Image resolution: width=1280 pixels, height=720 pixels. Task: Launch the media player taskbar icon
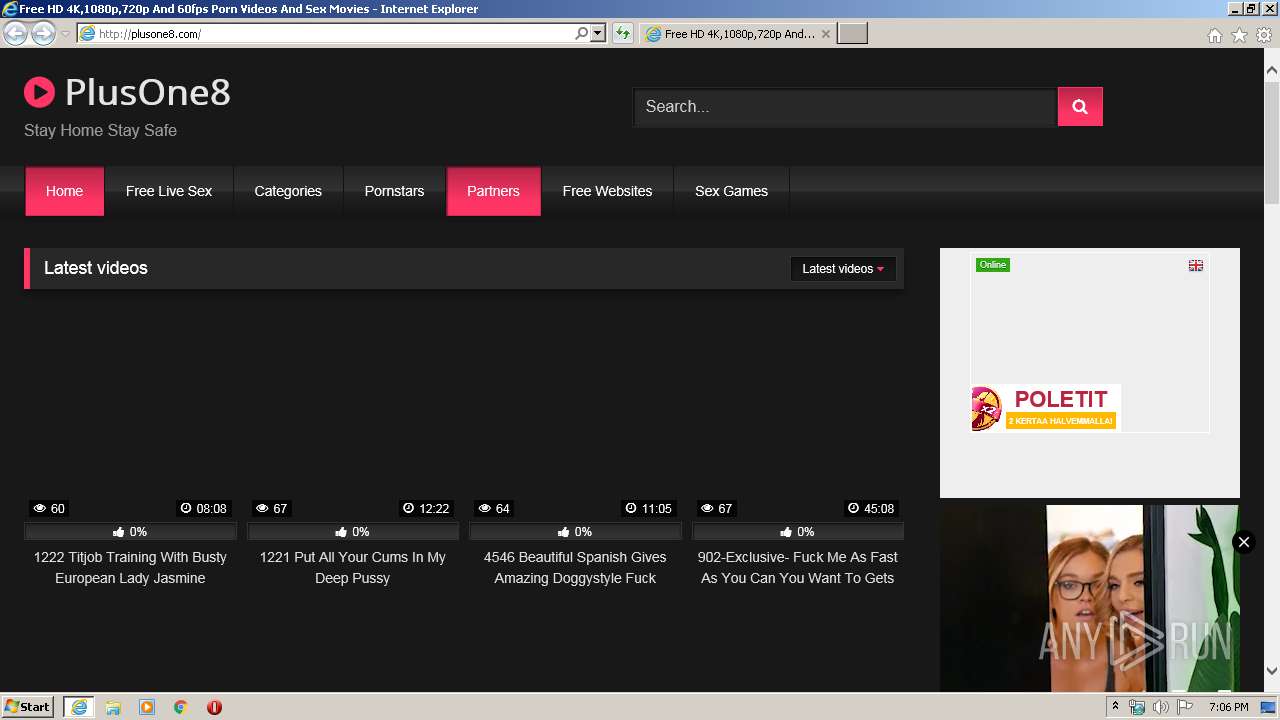coord(147,707)
